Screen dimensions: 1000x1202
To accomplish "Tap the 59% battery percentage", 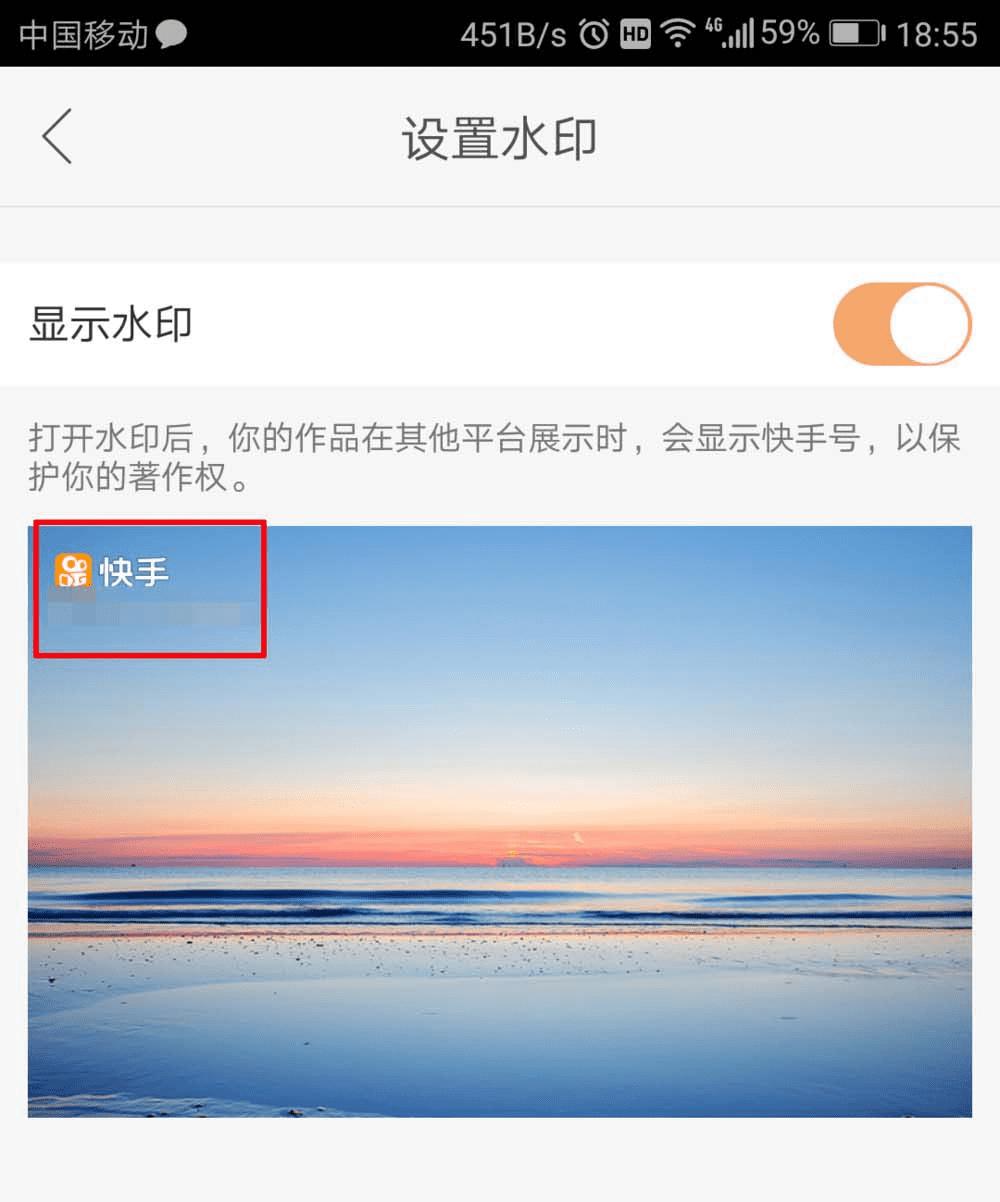I will pyautogui.click(x=791, y=34).
